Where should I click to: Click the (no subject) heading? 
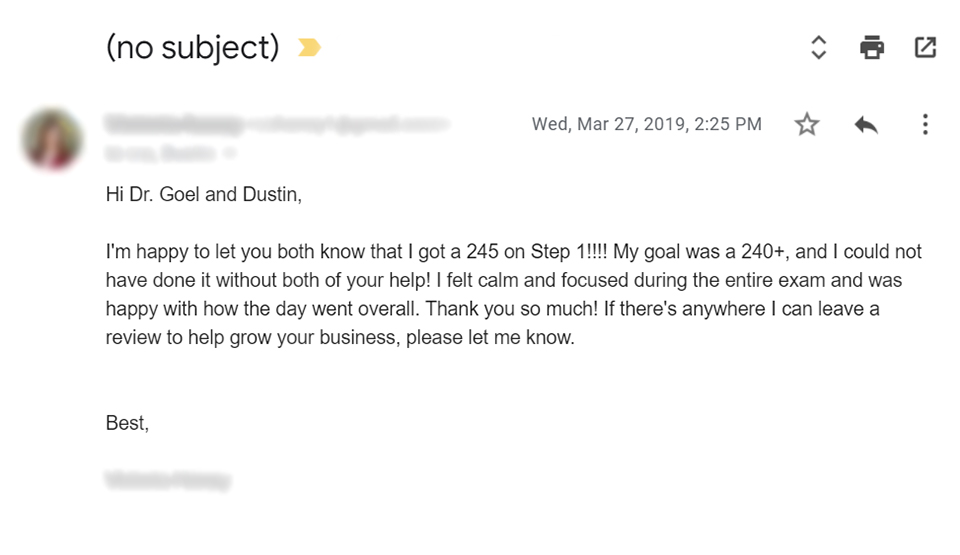pyautogui.click(x=193, y=47)
